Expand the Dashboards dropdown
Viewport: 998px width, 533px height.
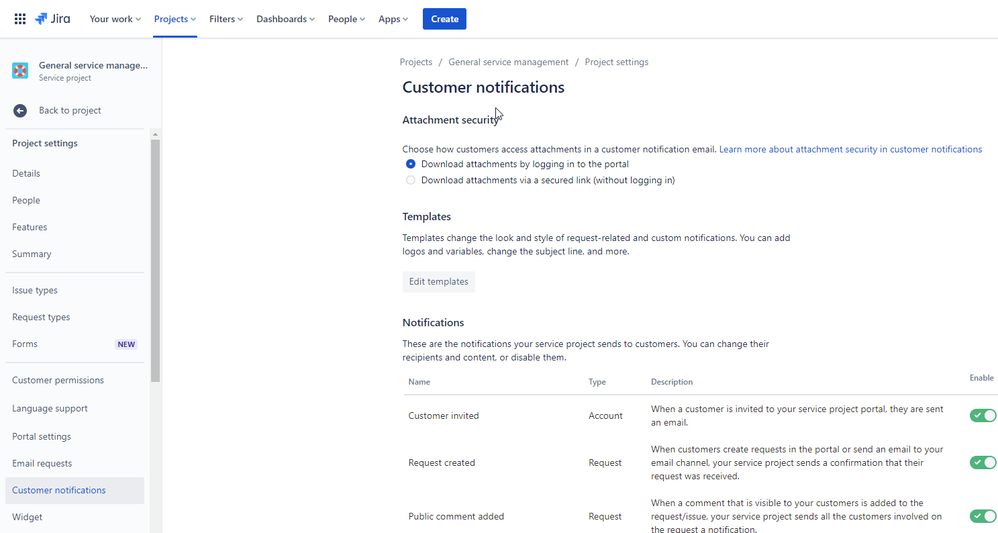(x=285, y=19)
